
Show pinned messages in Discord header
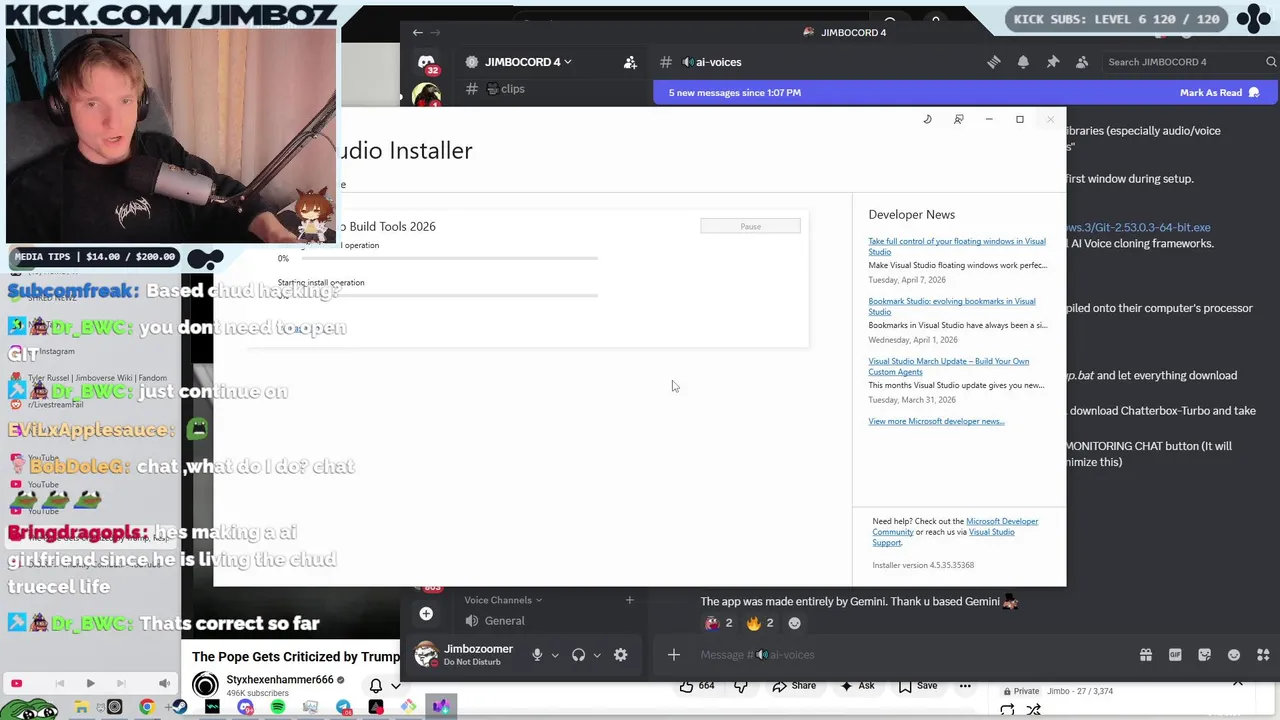pos(1053,62)
